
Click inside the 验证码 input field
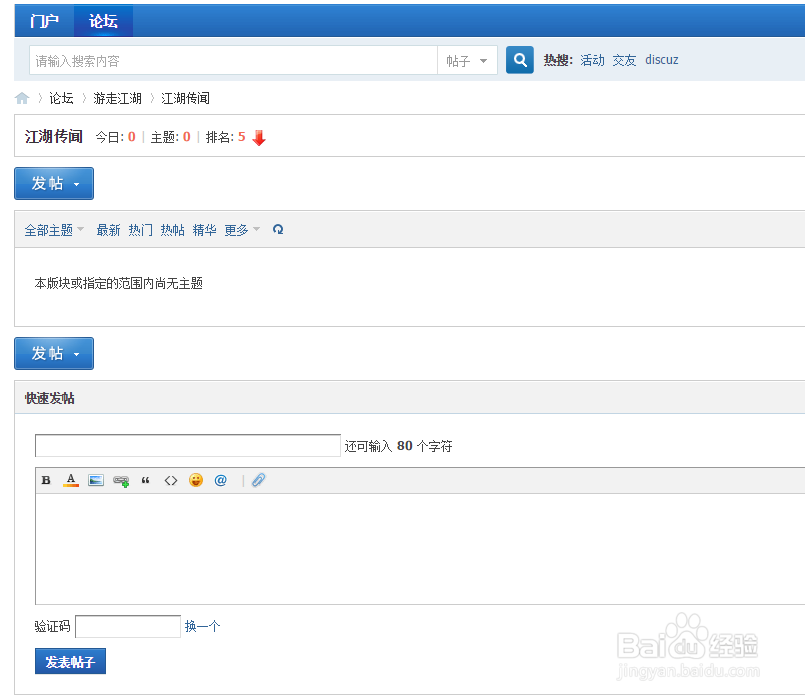click(127, 626)
